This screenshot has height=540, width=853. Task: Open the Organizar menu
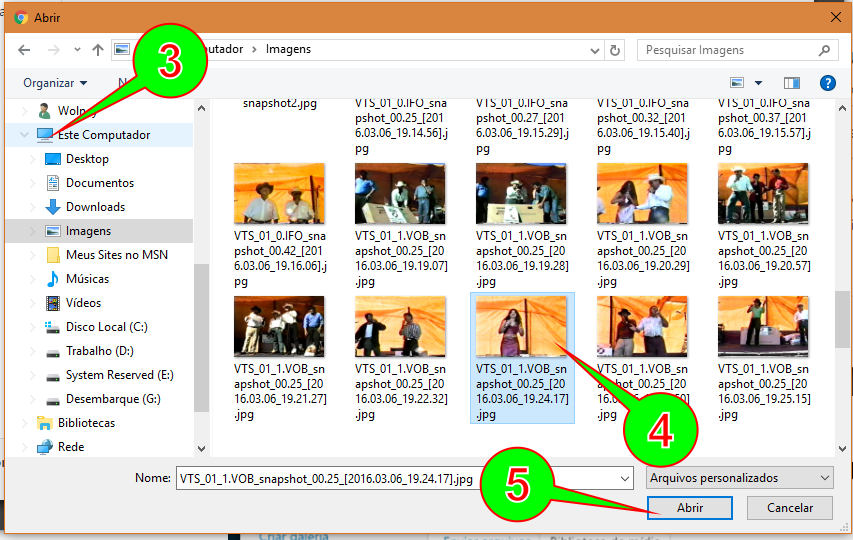click(x=55, y=83)
